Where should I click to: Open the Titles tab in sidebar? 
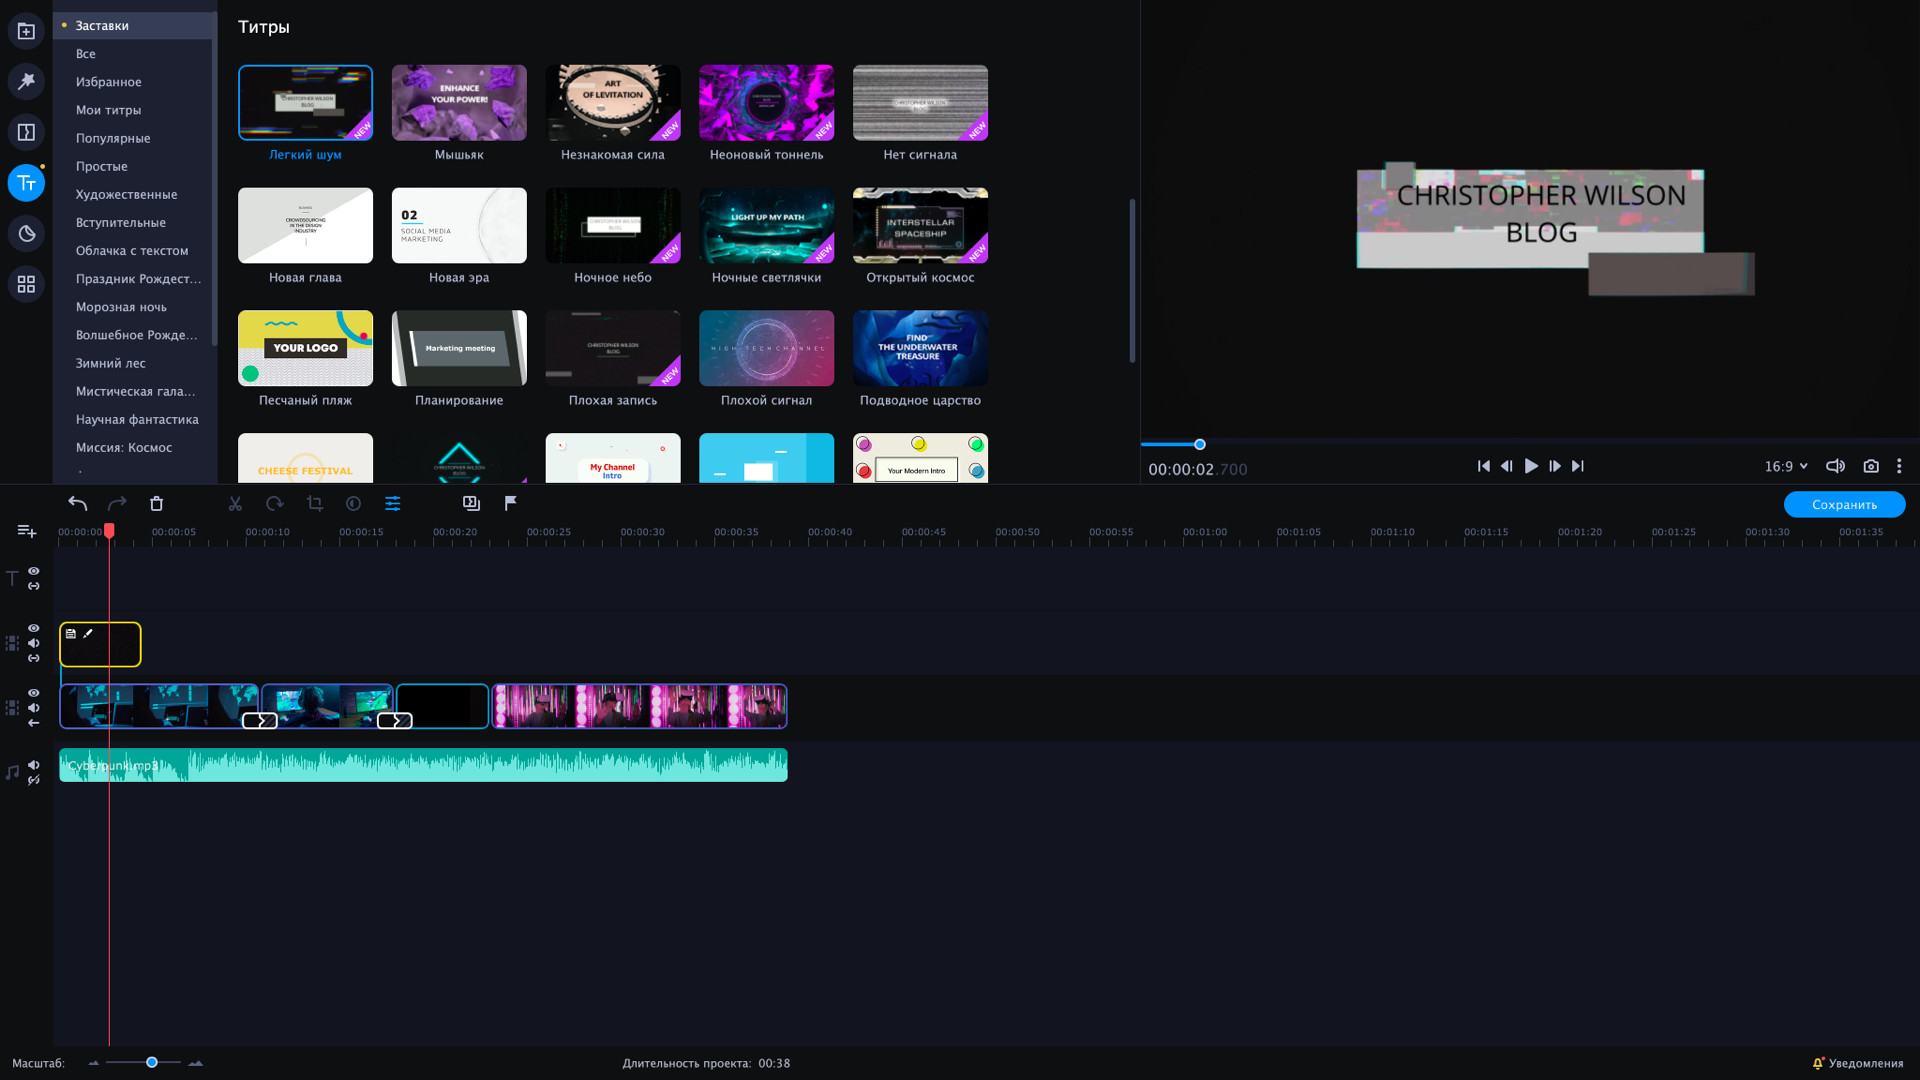click(x=26, y=183)
